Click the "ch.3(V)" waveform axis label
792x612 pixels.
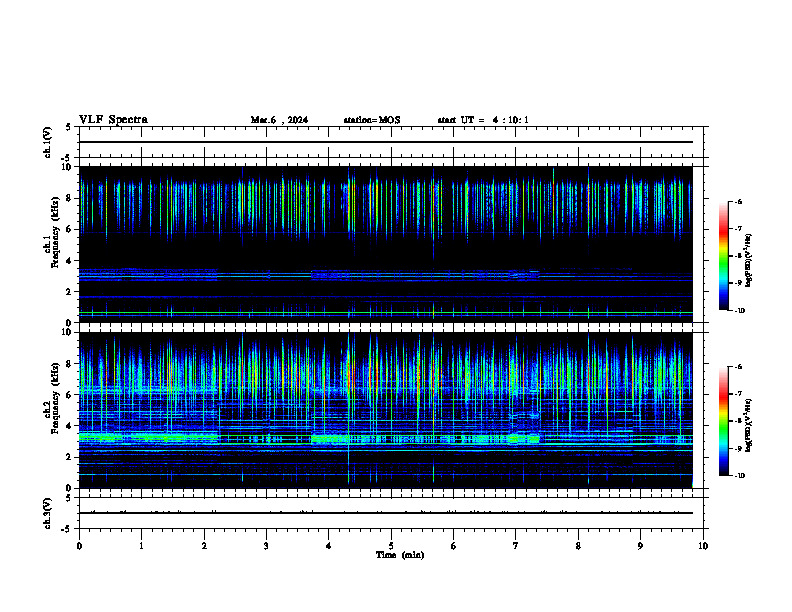(x=47, y=513)
